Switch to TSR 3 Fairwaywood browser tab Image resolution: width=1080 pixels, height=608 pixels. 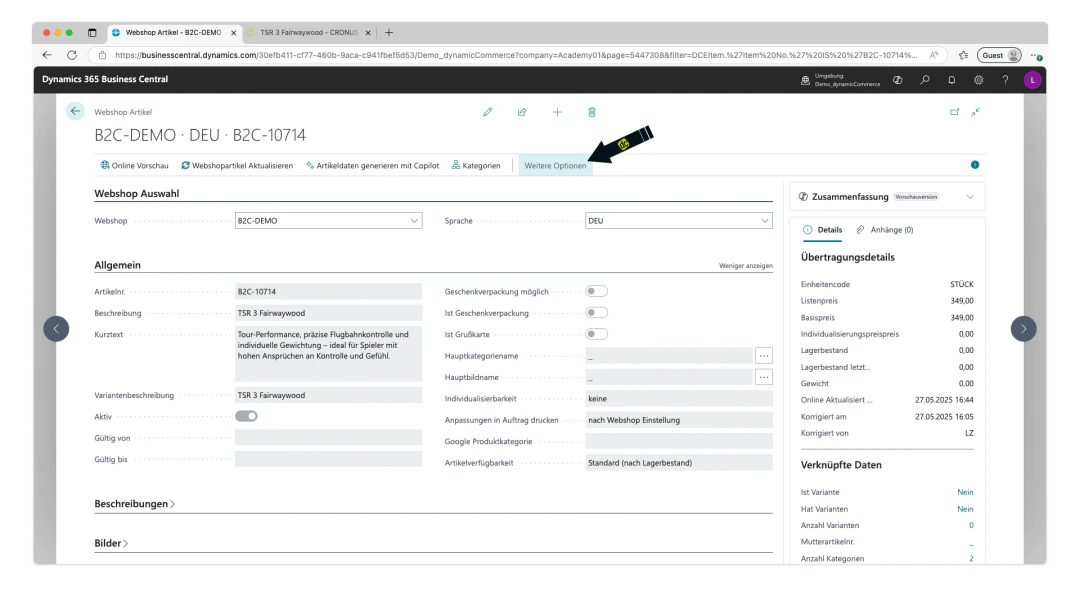click(x=309, y=32)
